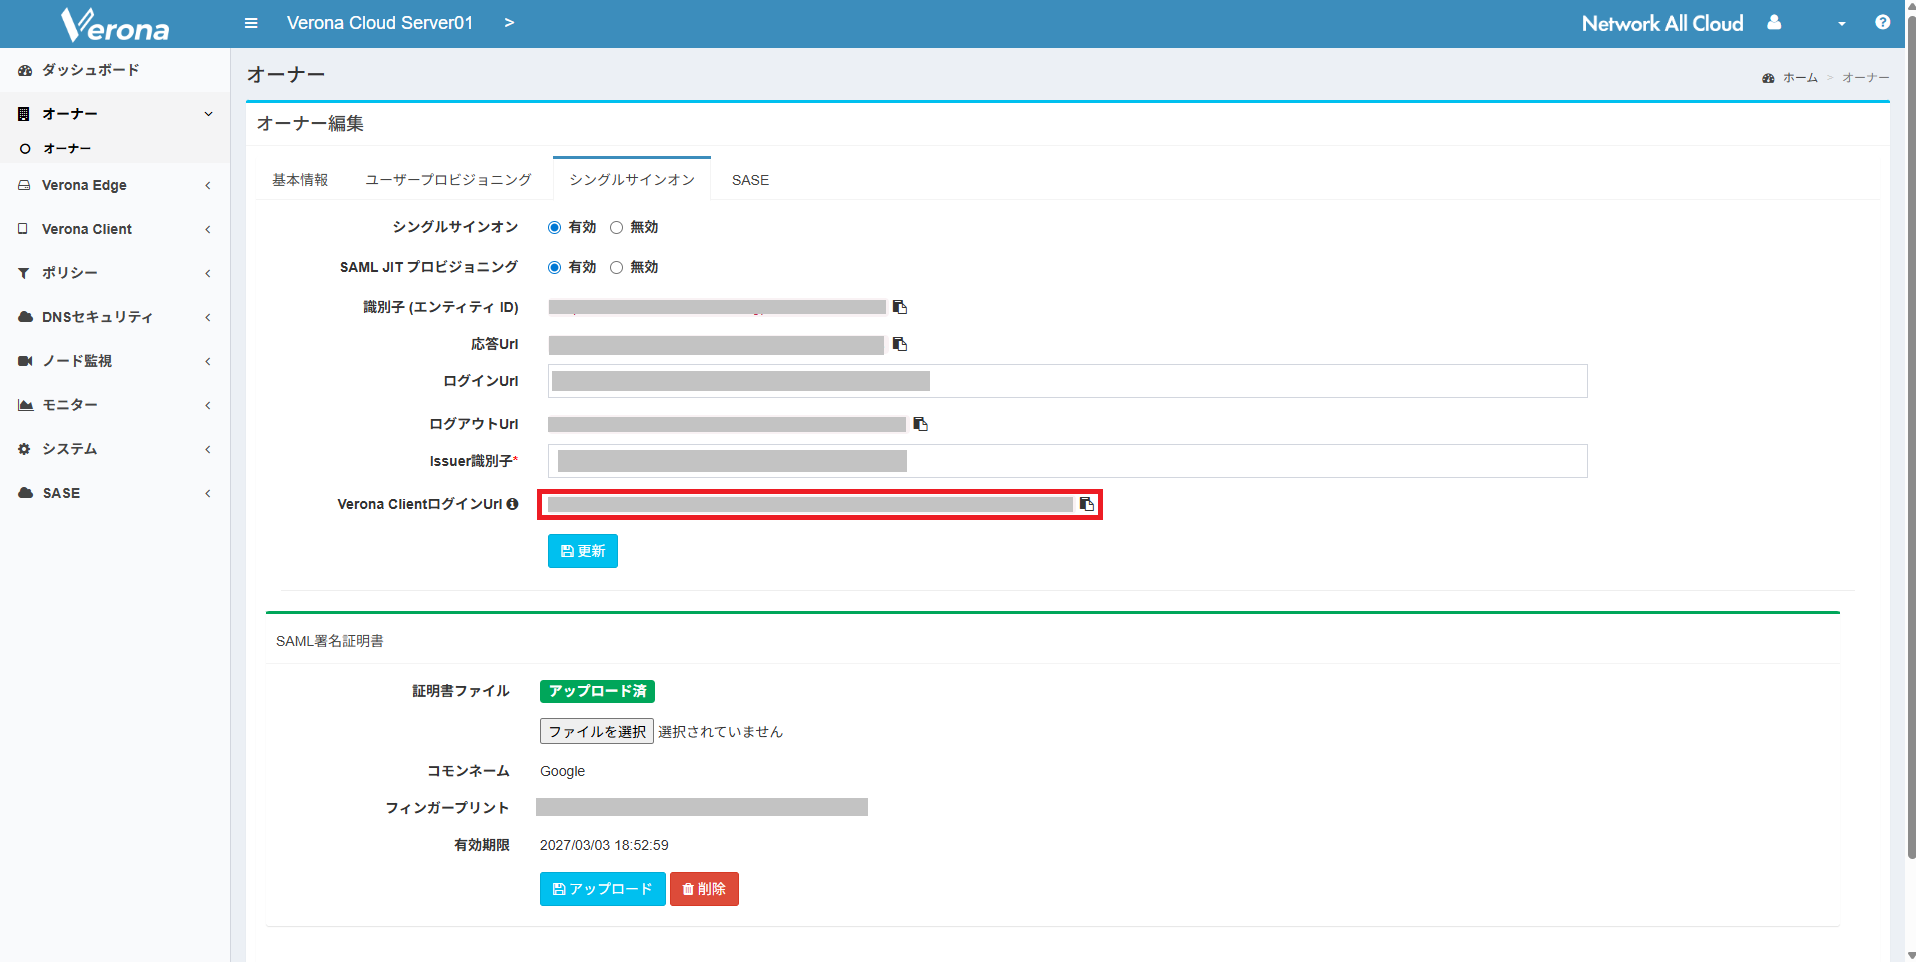Copy the Verona Client login Url

coord(1087,504)
